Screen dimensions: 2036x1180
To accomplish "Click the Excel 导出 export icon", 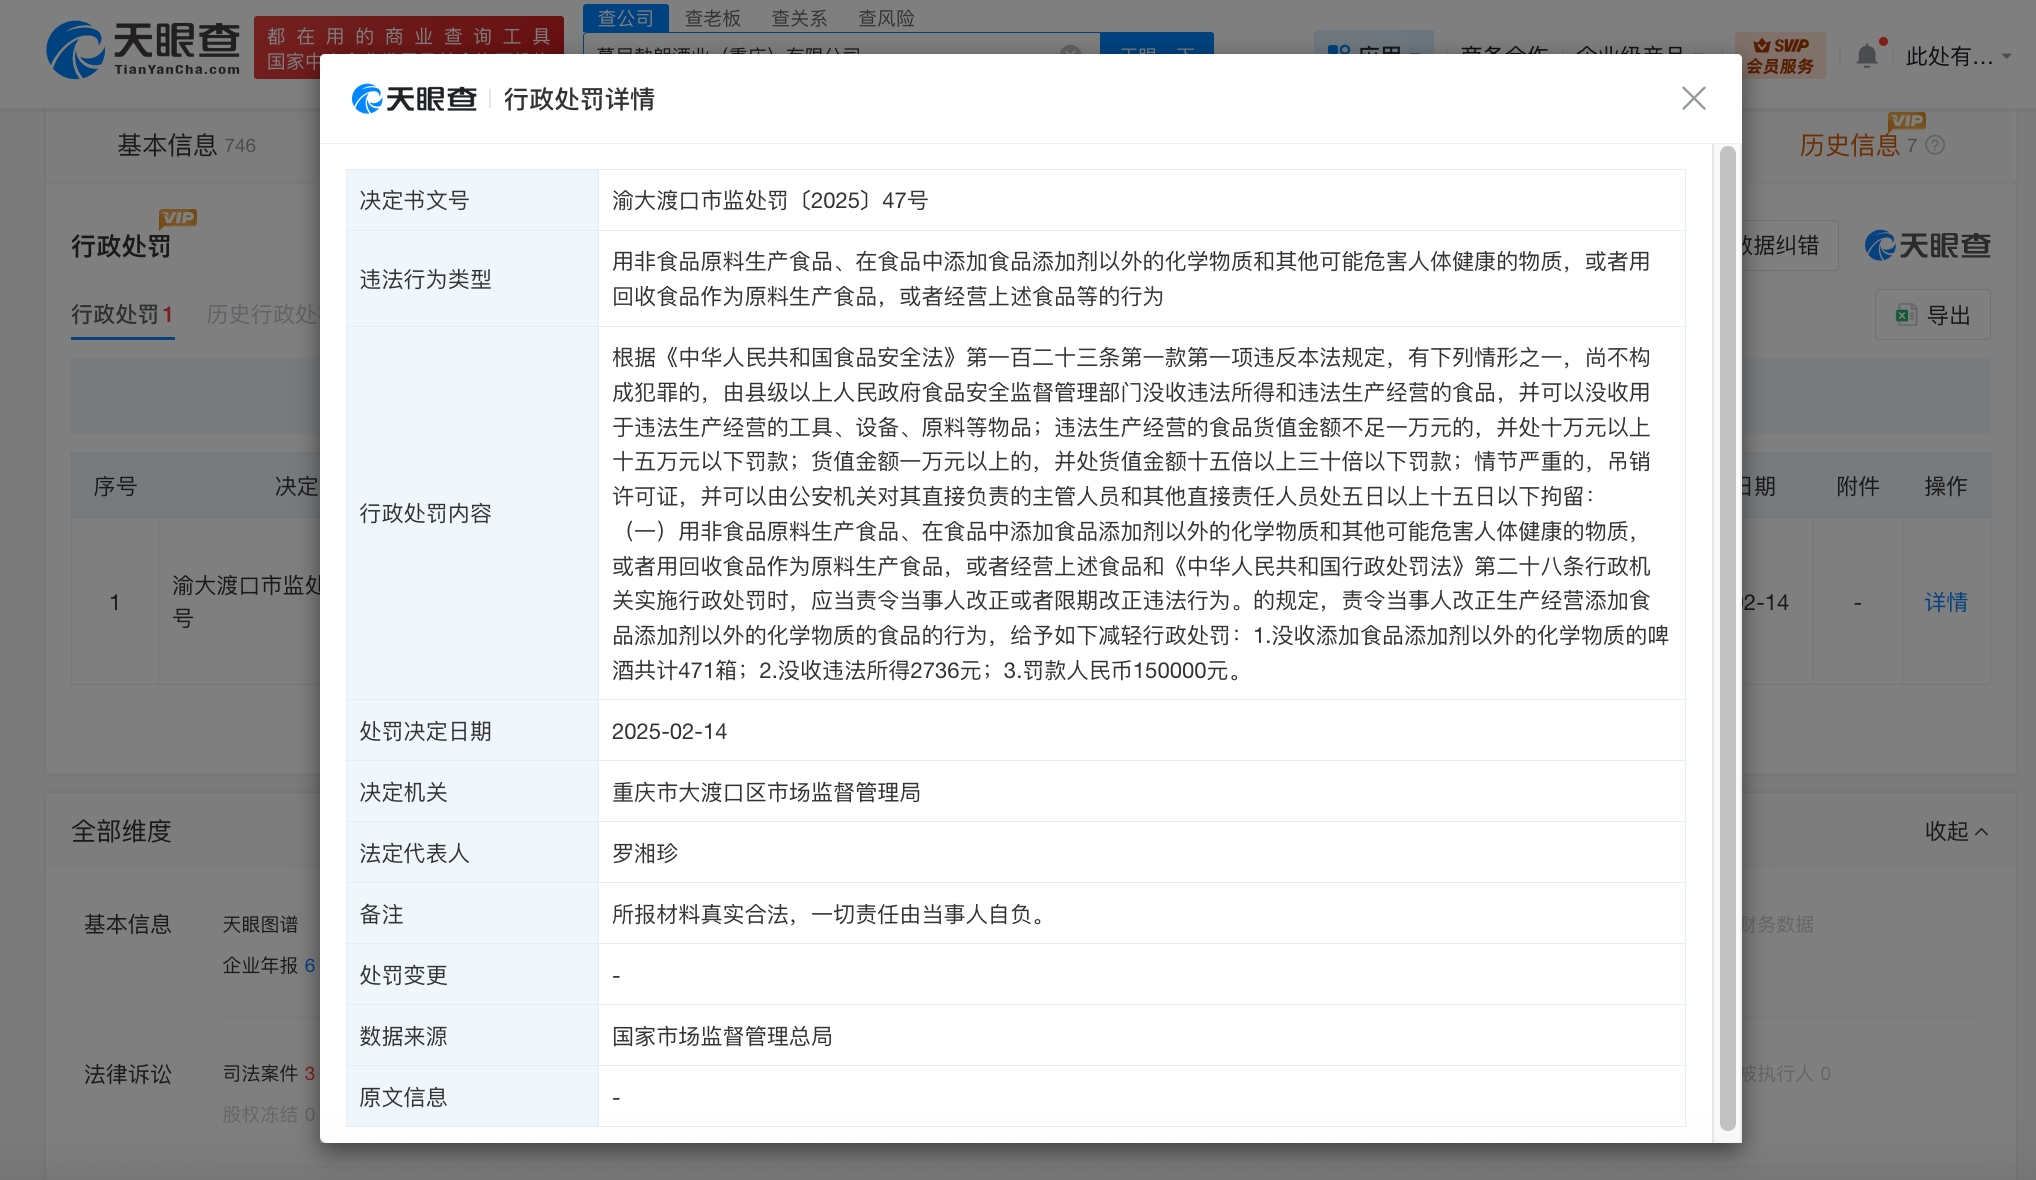I will click(x=1905, y=315).
